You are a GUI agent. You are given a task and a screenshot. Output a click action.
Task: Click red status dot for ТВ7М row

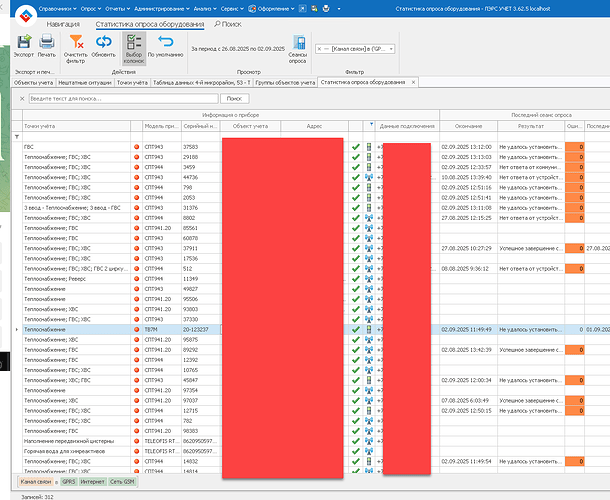tap(137, 330)
